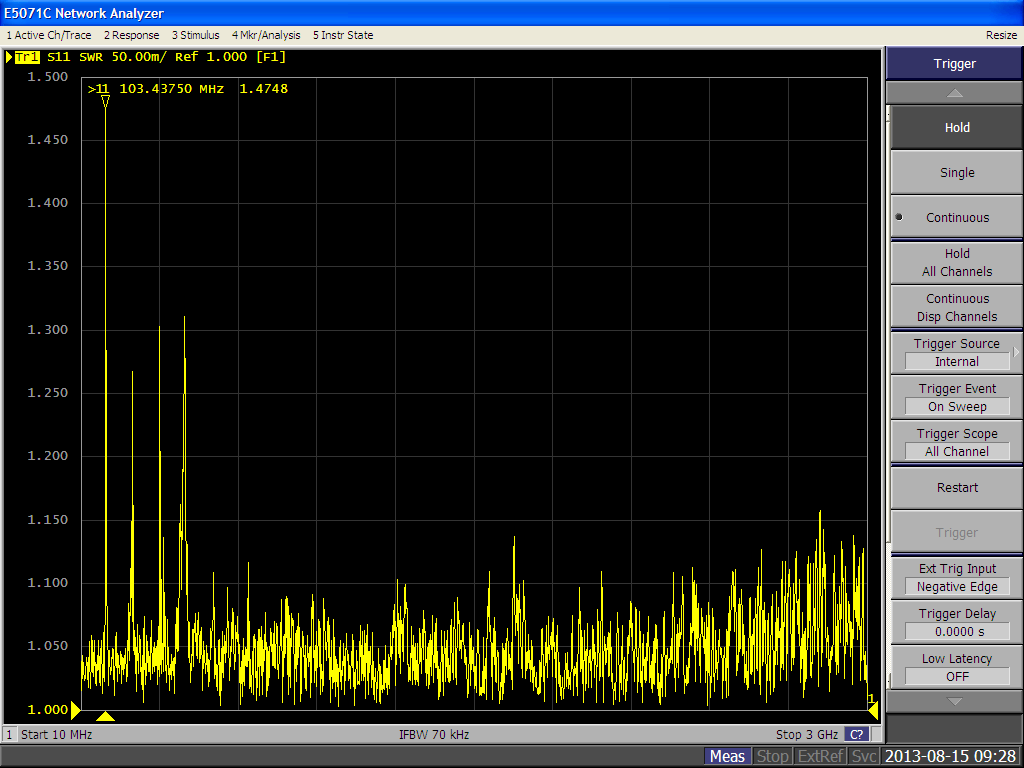This screenshot has width=1024, height=768.
Task: Click the yellow marker position triangle on x-axis
Action: click(105, 715)
